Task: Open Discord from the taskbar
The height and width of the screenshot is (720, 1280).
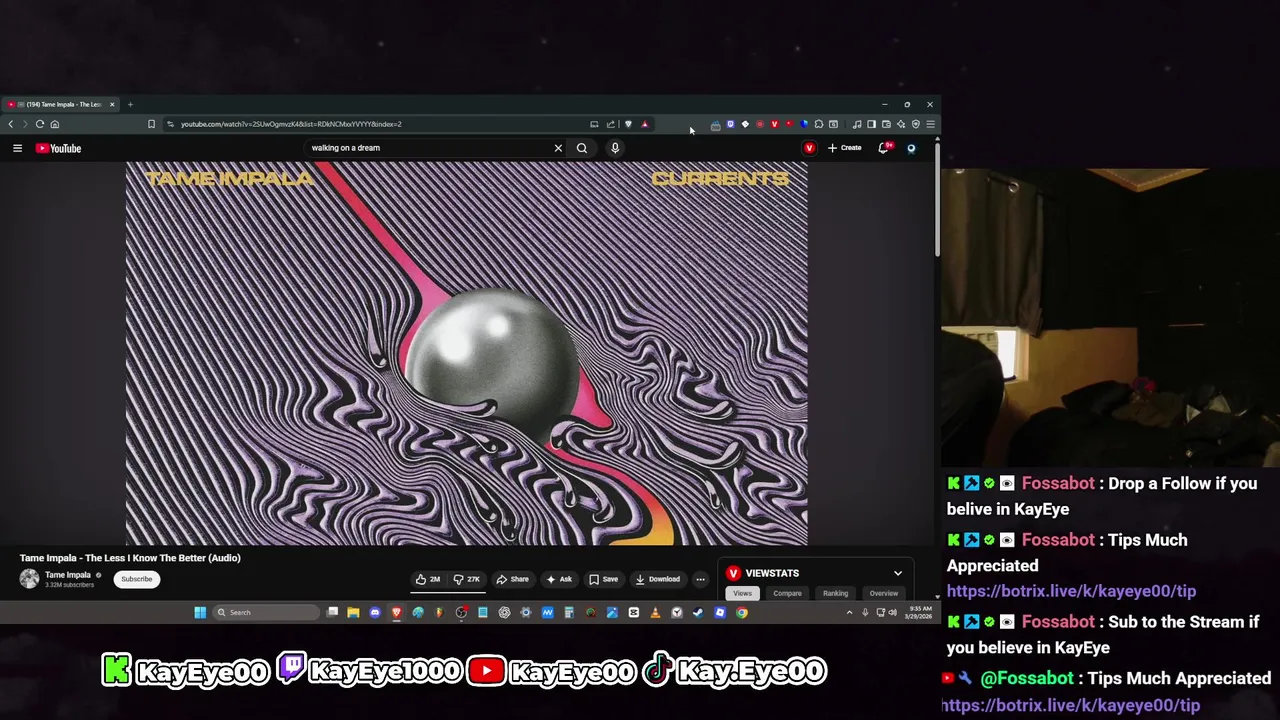Action: tap(375, 612)
